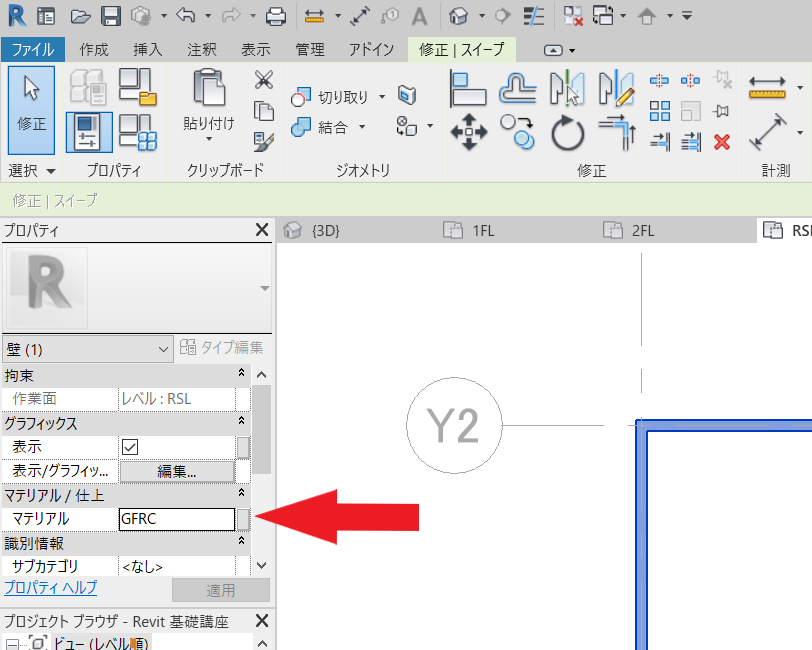
Task: Click the Close Hidden Windows icon
Action: coord(573,17)
